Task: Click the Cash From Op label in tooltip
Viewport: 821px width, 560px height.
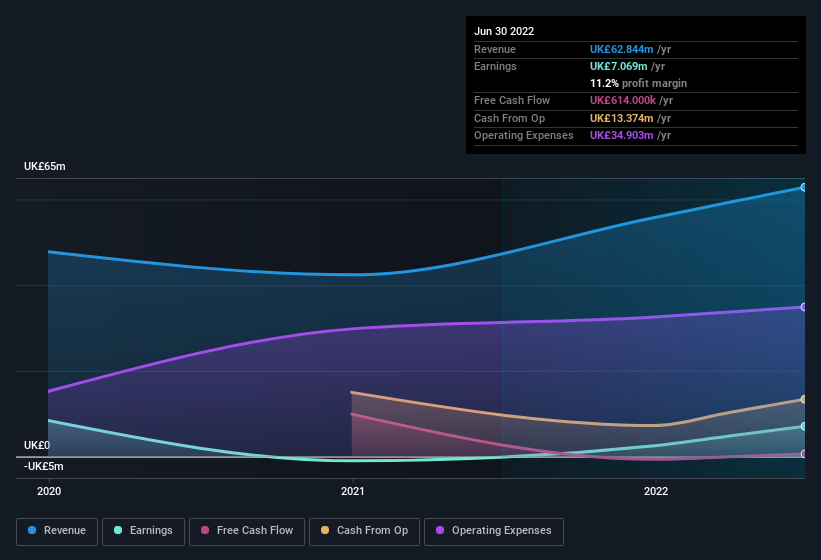Action: click(x=509, y=118)
